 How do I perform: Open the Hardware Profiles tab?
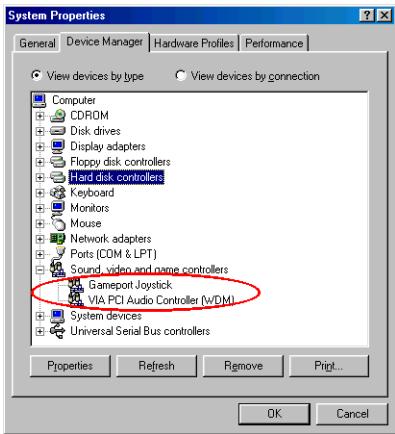[194, 43]
